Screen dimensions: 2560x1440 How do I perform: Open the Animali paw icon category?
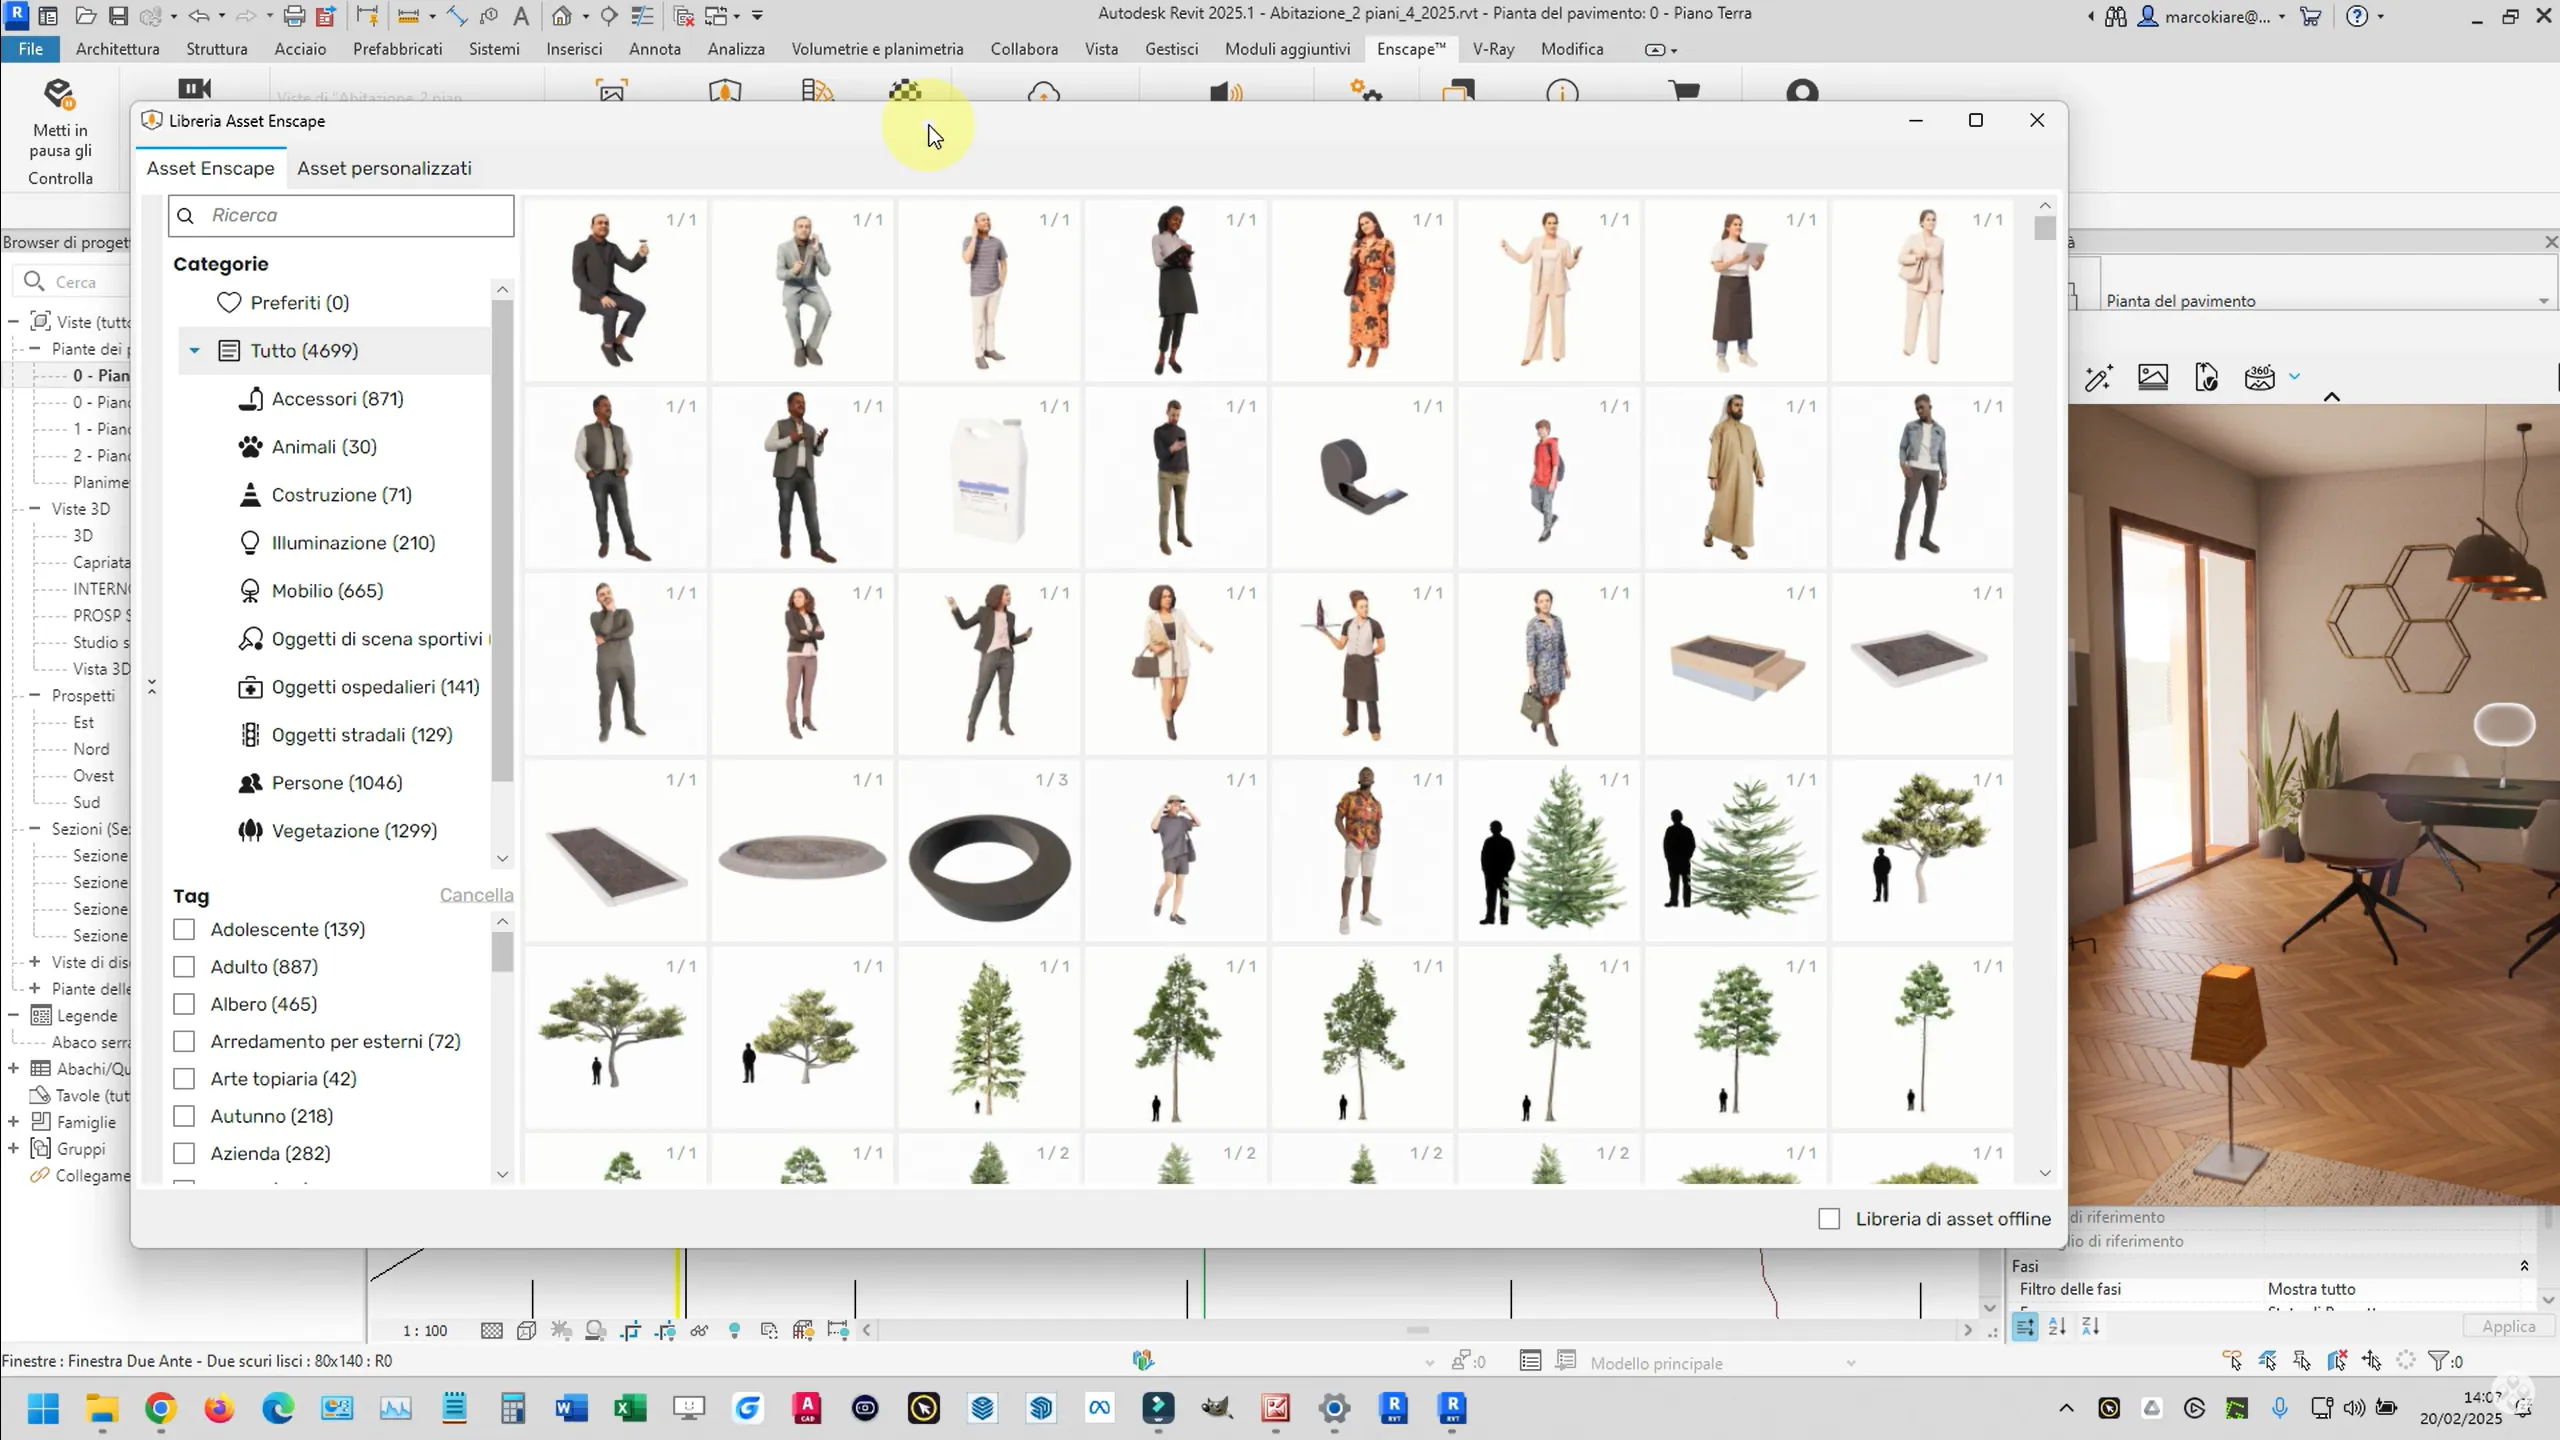coord(250,447)
